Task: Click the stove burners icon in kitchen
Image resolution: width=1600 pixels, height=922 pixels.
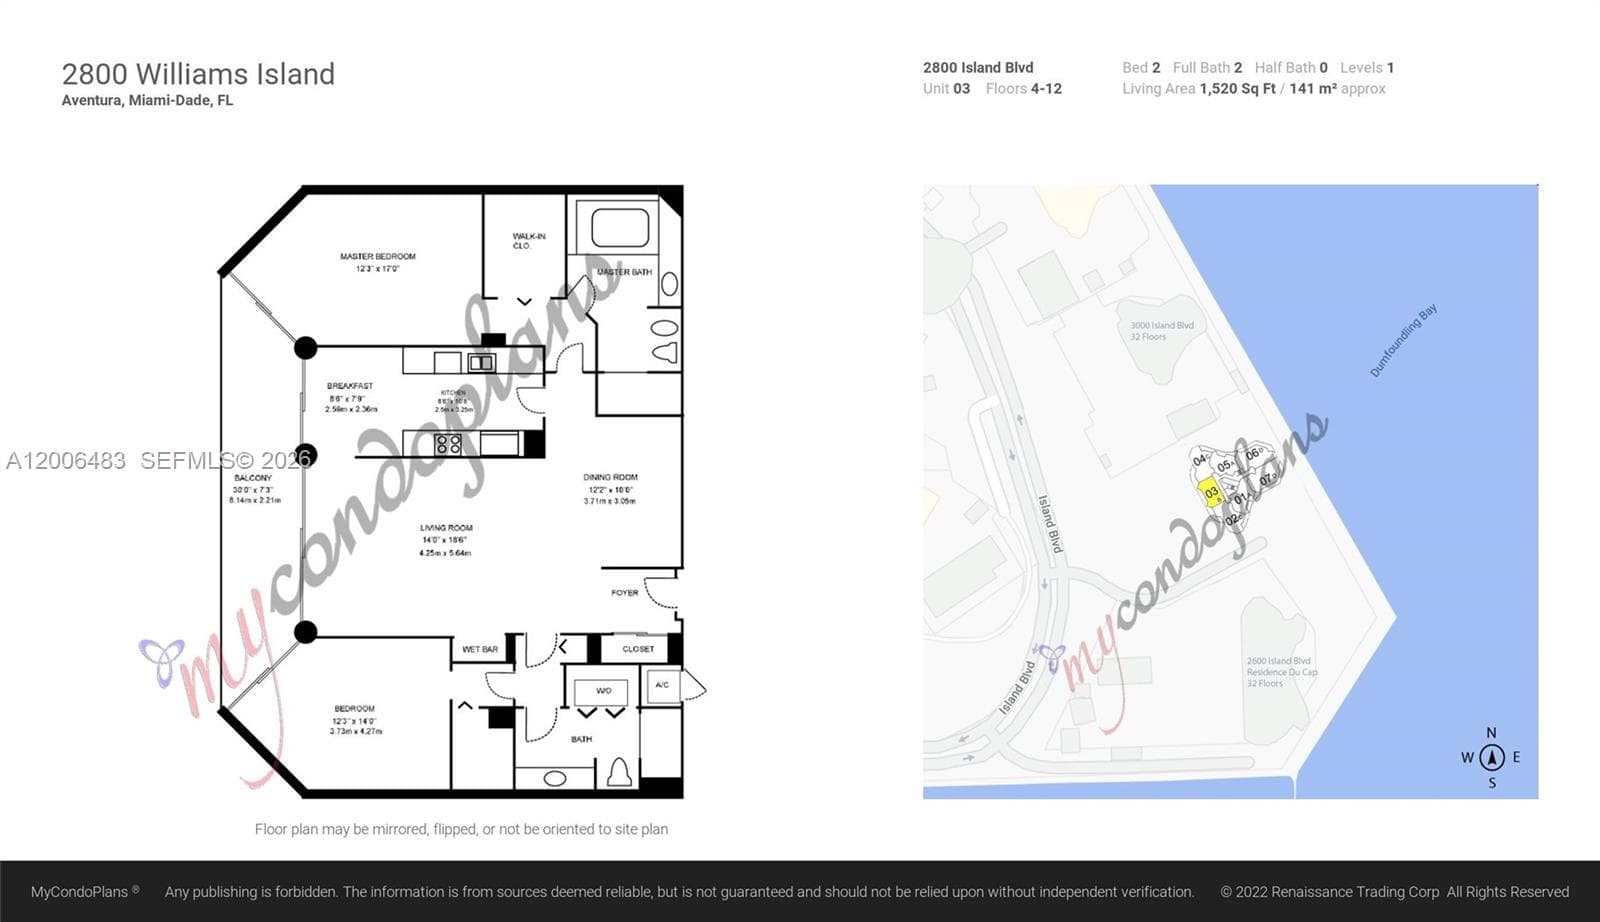Action: point(448,444)
